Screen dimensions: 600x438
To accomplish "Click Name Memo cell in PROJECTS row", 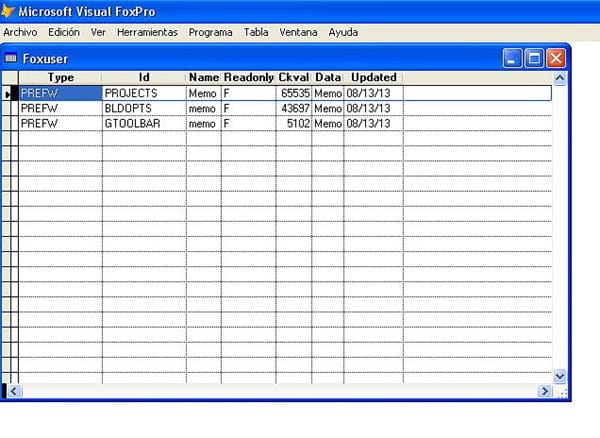I will pos(204,93).
